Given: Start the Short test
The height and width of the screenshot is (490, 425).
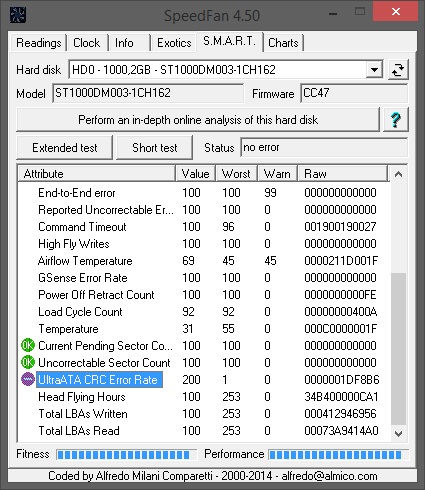Looking at the screenshot, I should pyautogui.click(x=155, y=148).
